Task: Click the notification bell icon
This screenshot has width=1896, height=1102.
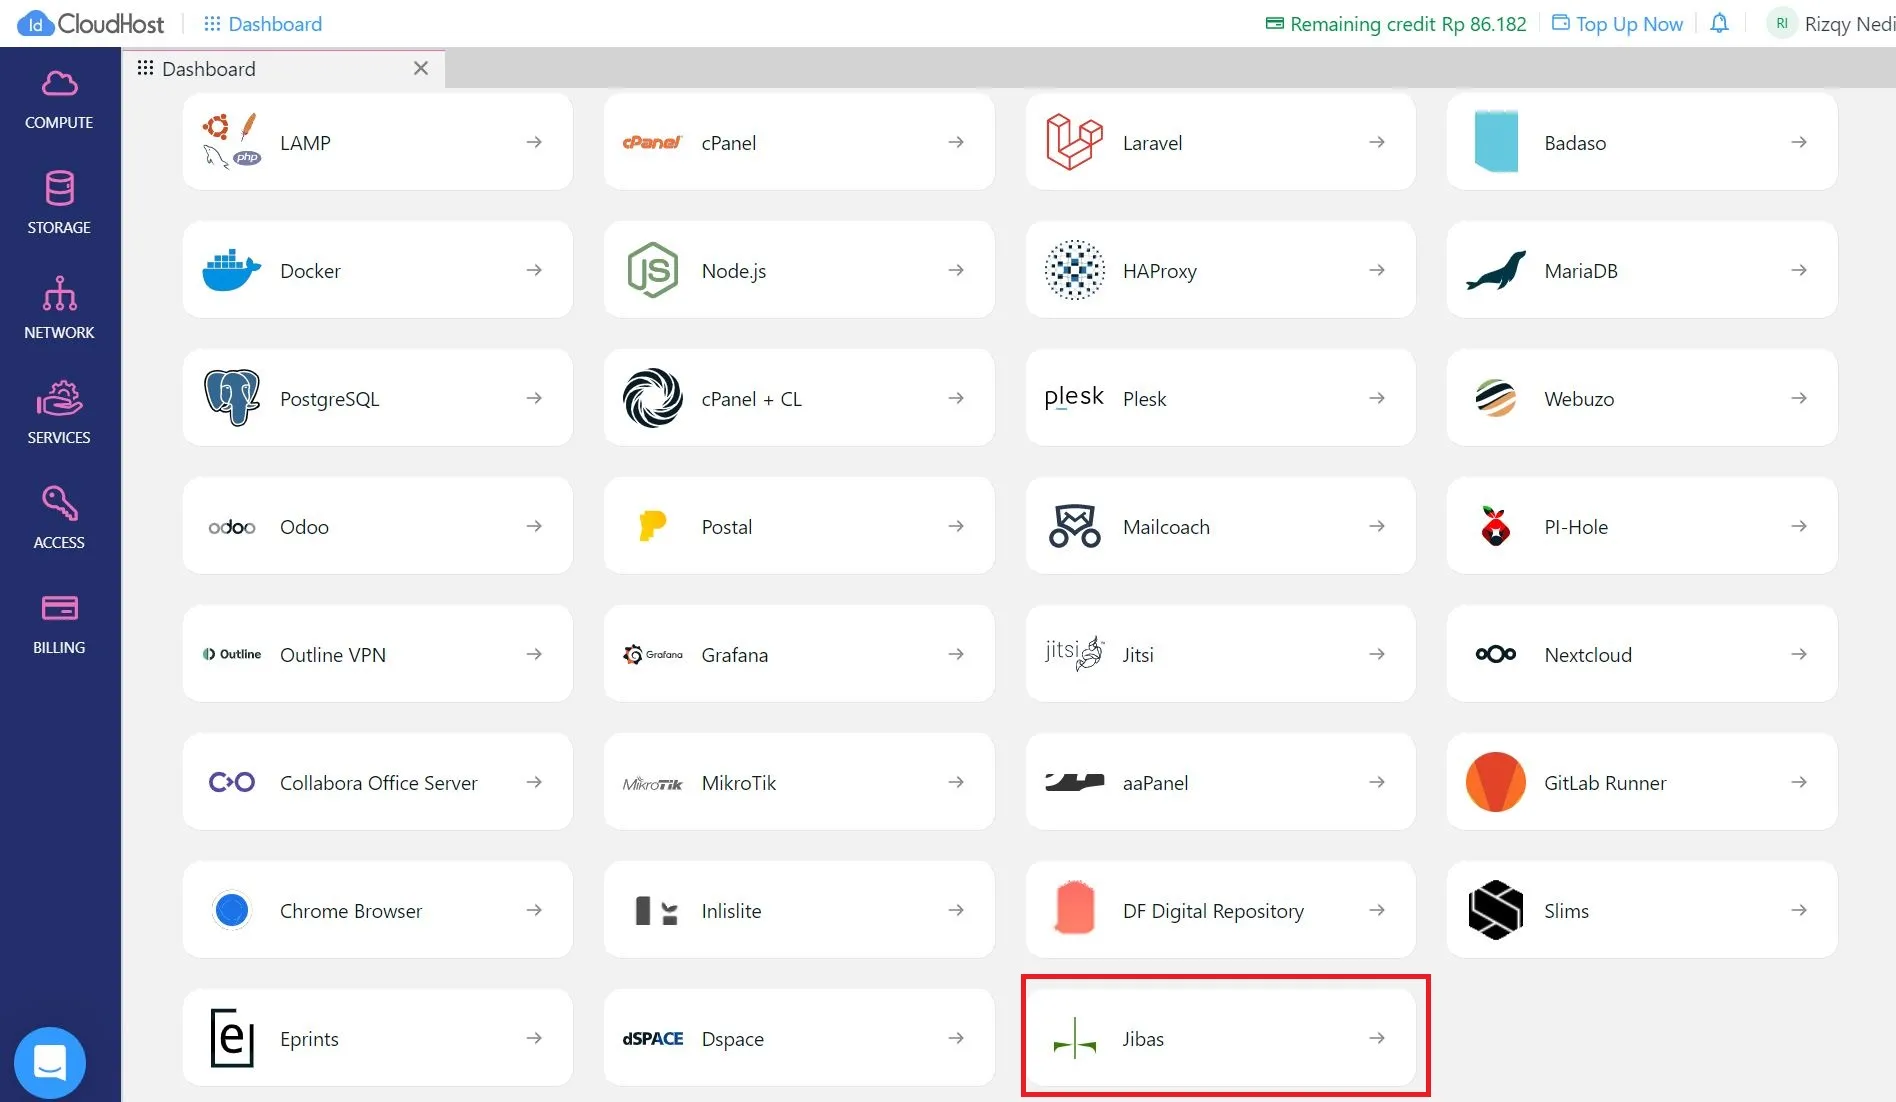Action: 1719,23
